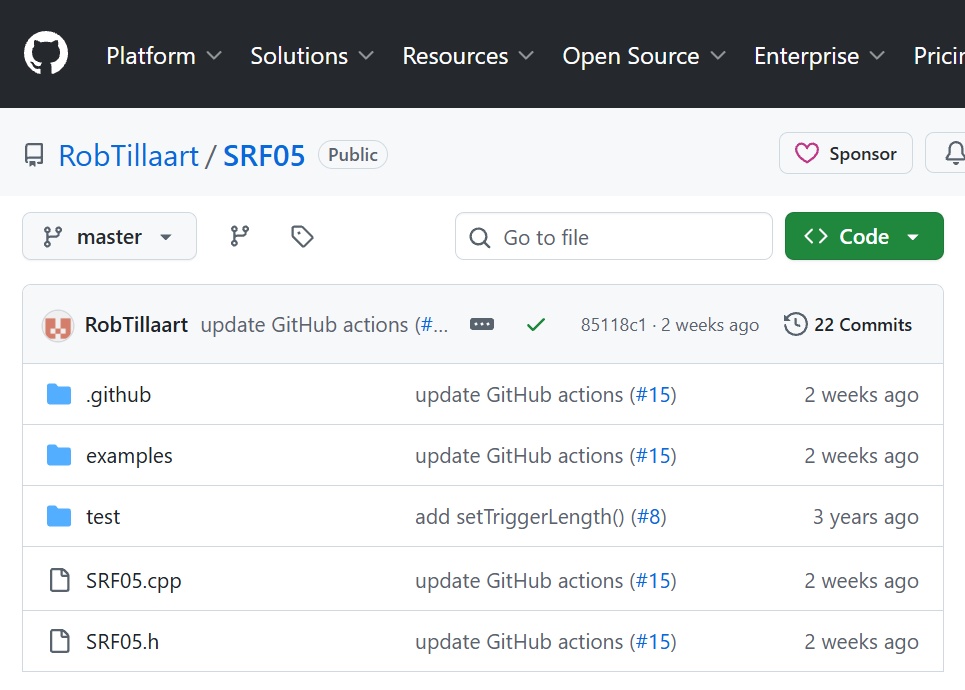965x690 pixels.
Task: Click the GitHub logo icon
Action: click(x=46, y=53)
